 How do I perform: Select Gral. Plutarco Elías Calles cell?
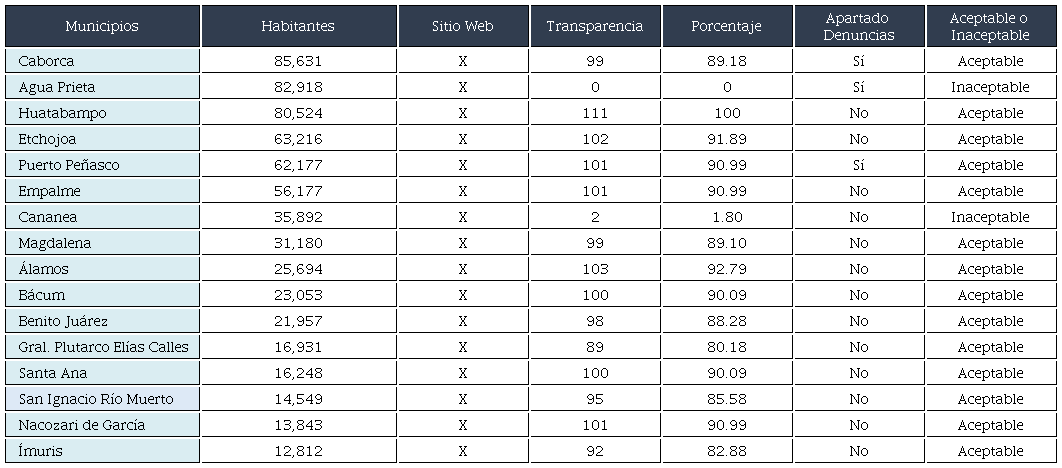pyautogui.click(x=103, y=347)
